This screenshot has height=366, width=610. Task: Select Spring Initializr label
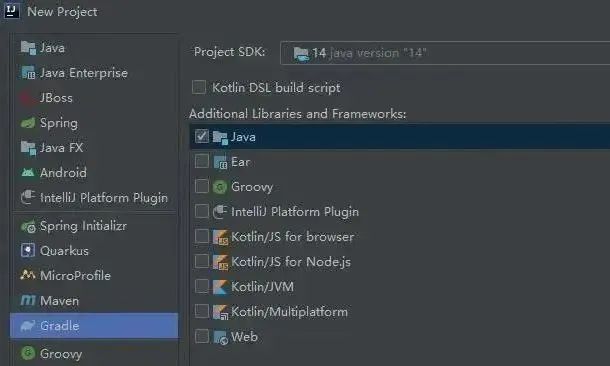83,226
